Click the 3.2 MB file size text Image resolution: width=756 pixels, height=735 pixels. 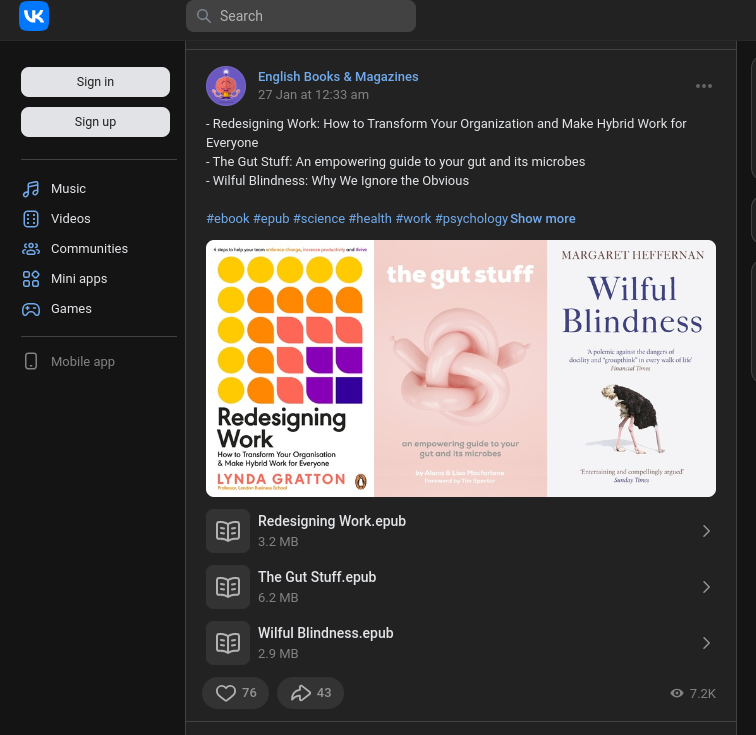278,542
